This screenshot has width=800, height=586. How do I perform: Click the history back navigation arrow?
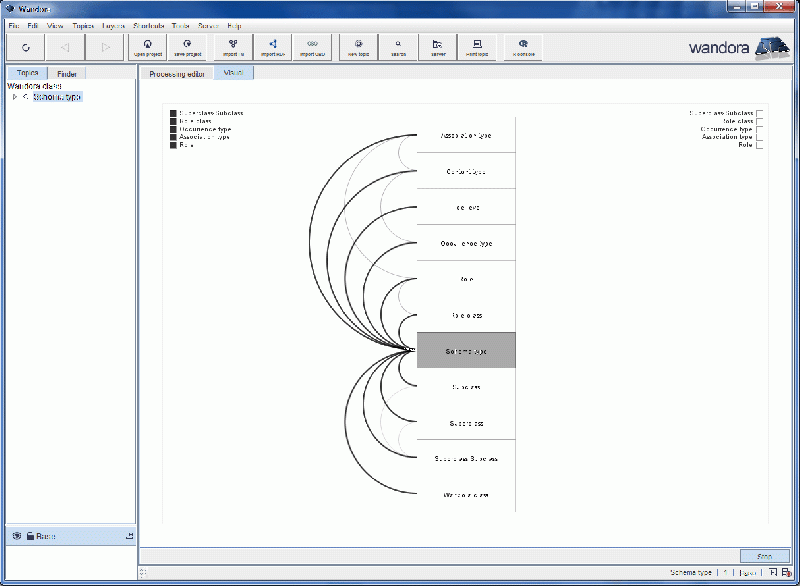64,46
